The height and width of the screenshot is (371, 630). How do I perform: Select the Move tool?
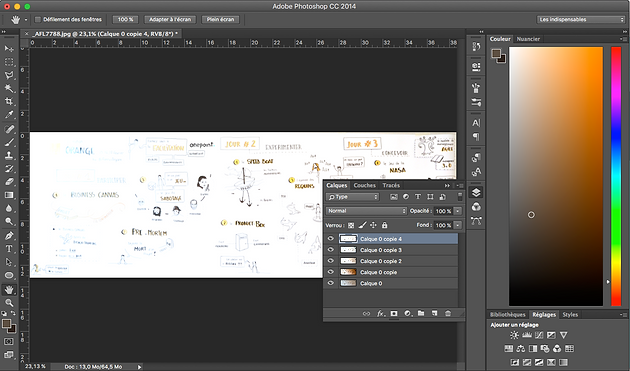(x=9, y=49)
